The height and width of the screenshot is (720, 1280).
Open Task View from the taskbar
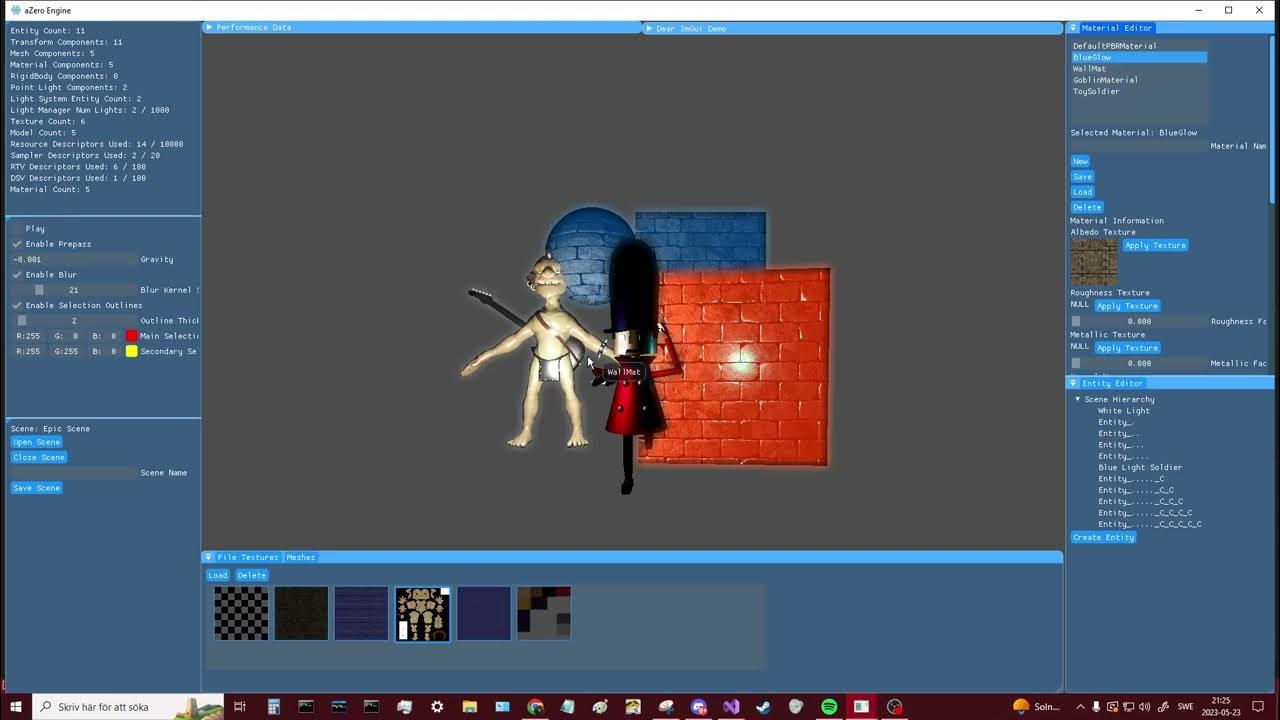pos(240,706)
